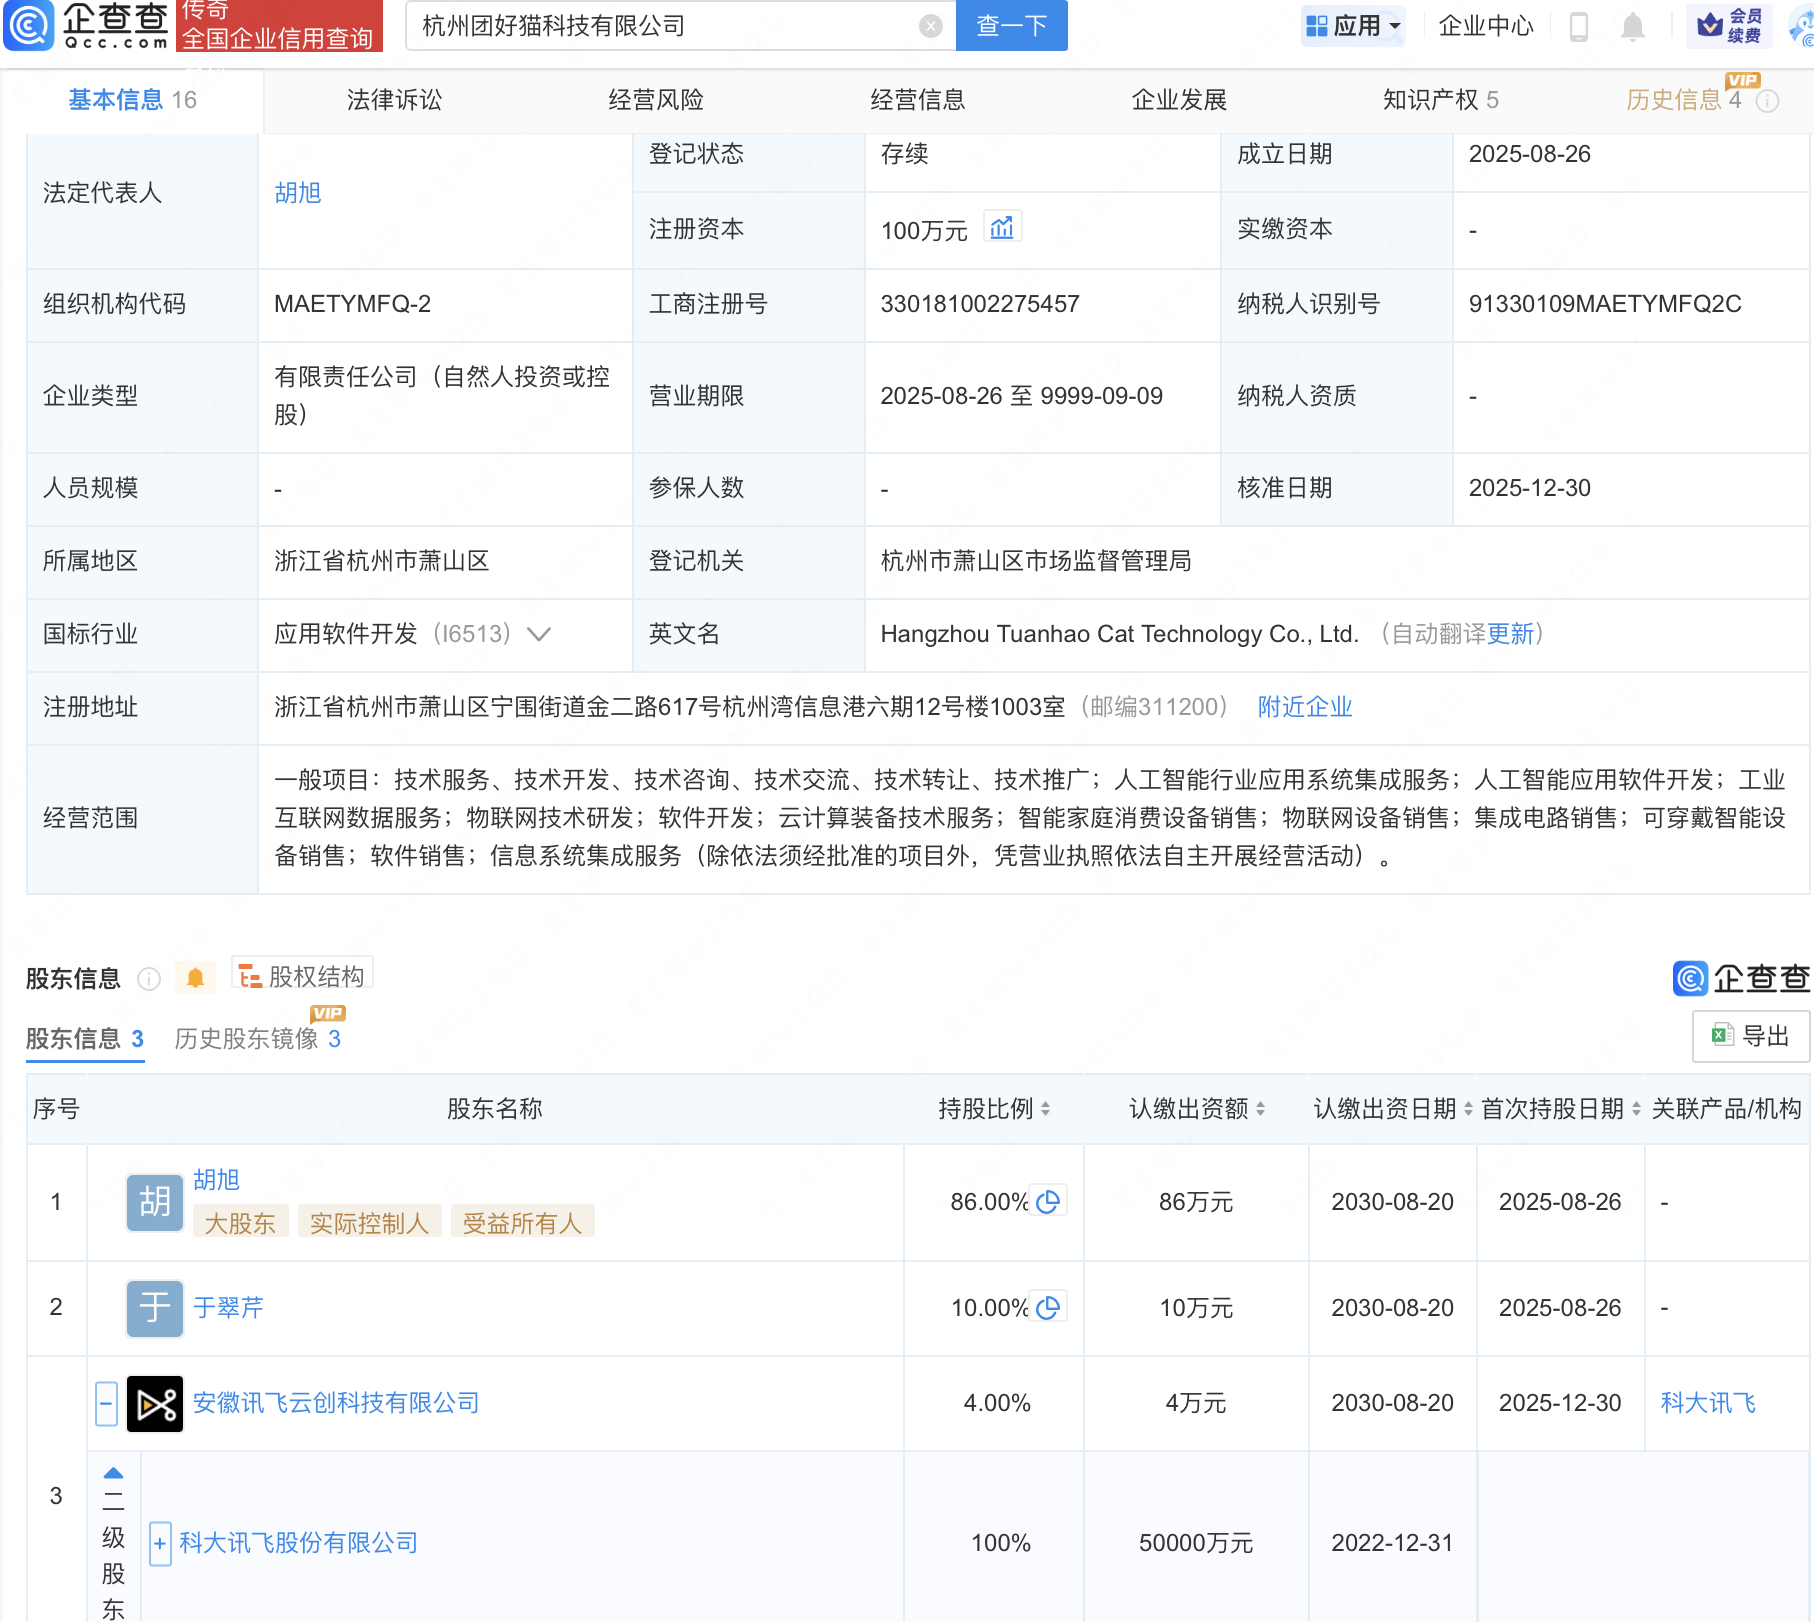Expand the 科大讯飞股份有限公司 row

tap(160, 1543)
